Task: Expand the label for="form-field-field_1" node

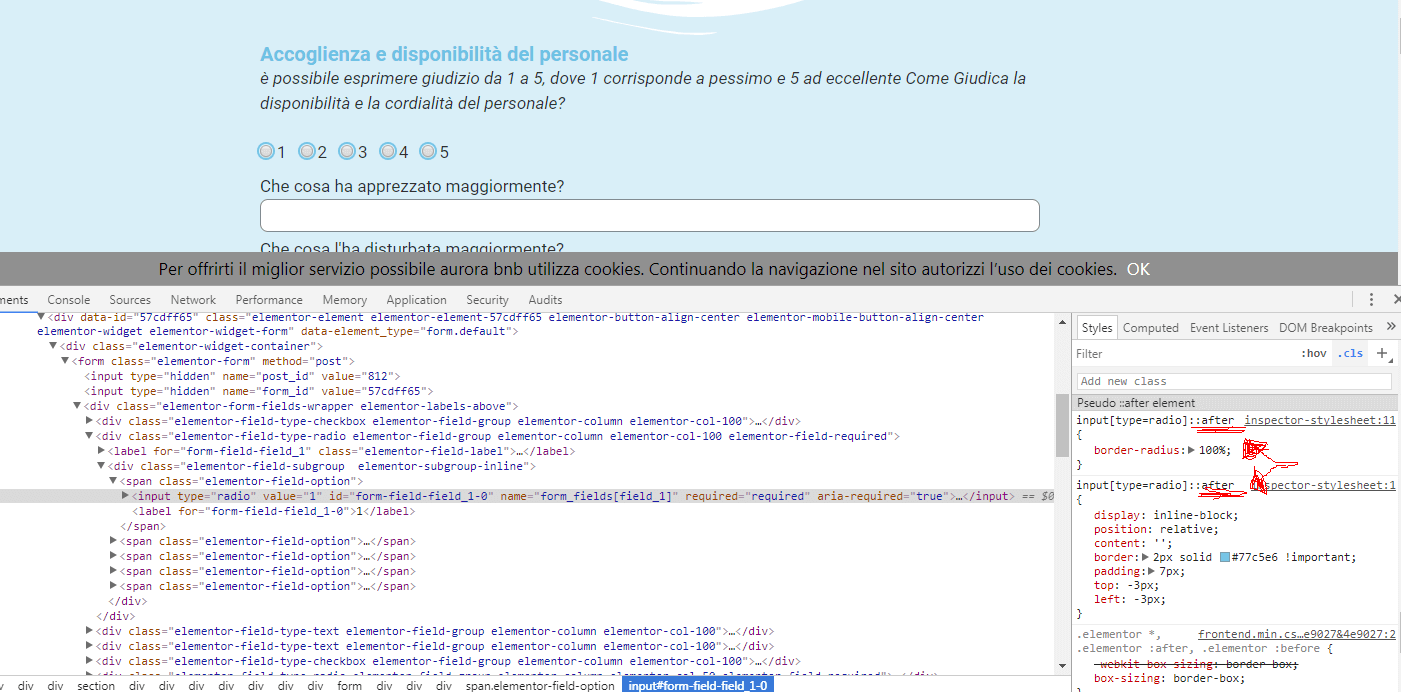Action: click(101, 451)
